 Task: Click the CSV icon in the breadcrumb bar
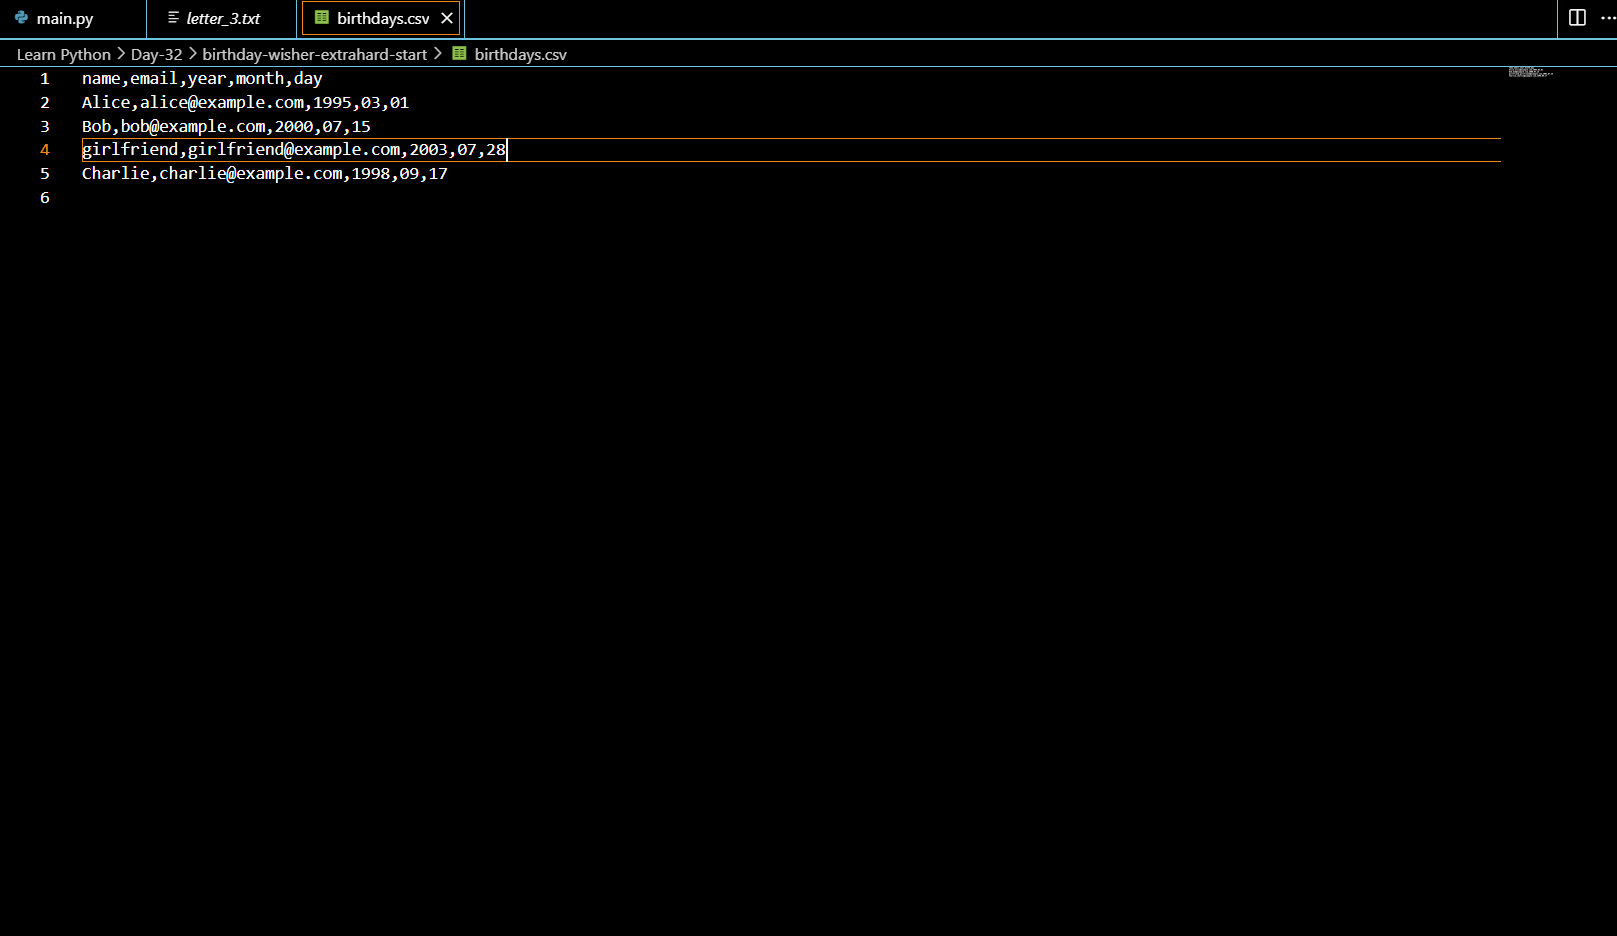[458, 54]
